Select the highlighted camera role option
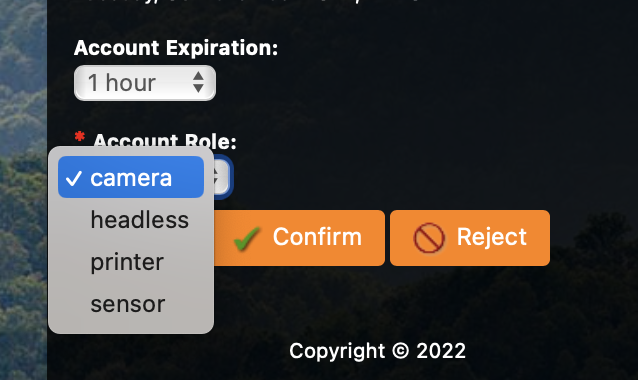Viewport: 638px width, 380px height. 131,177
